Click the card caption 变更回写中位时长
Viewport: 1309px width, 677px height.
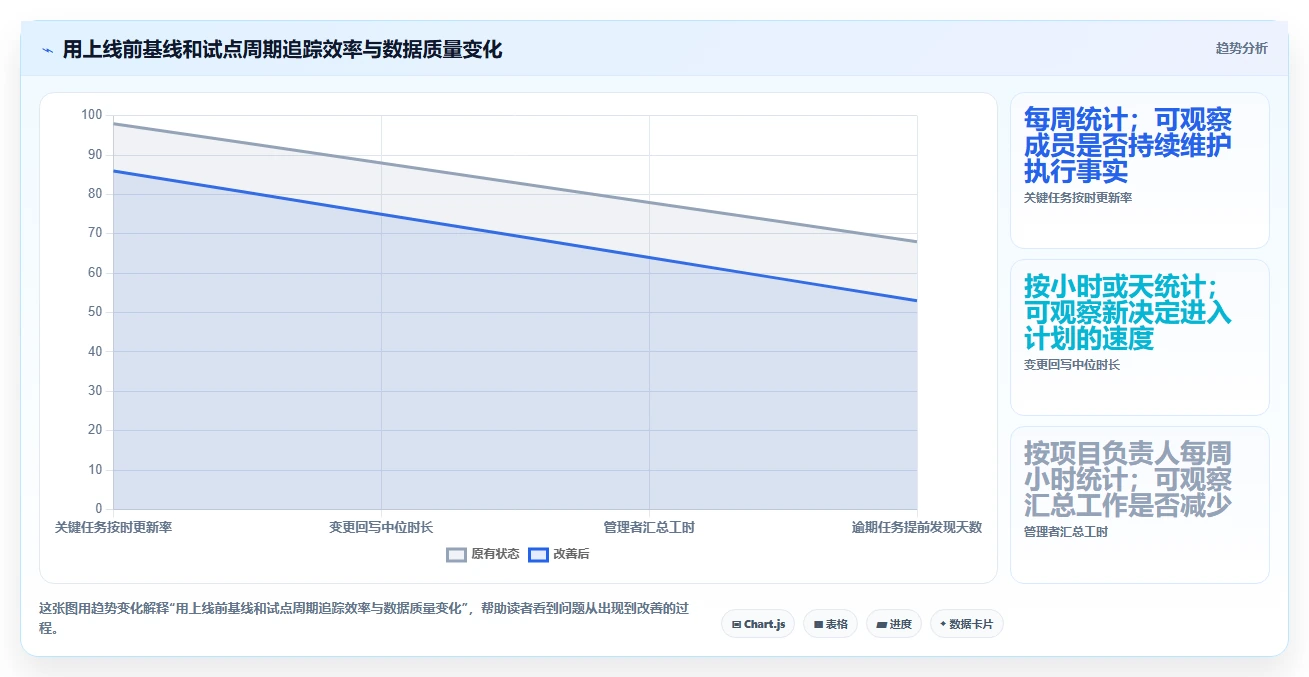tap(1072, 365)
